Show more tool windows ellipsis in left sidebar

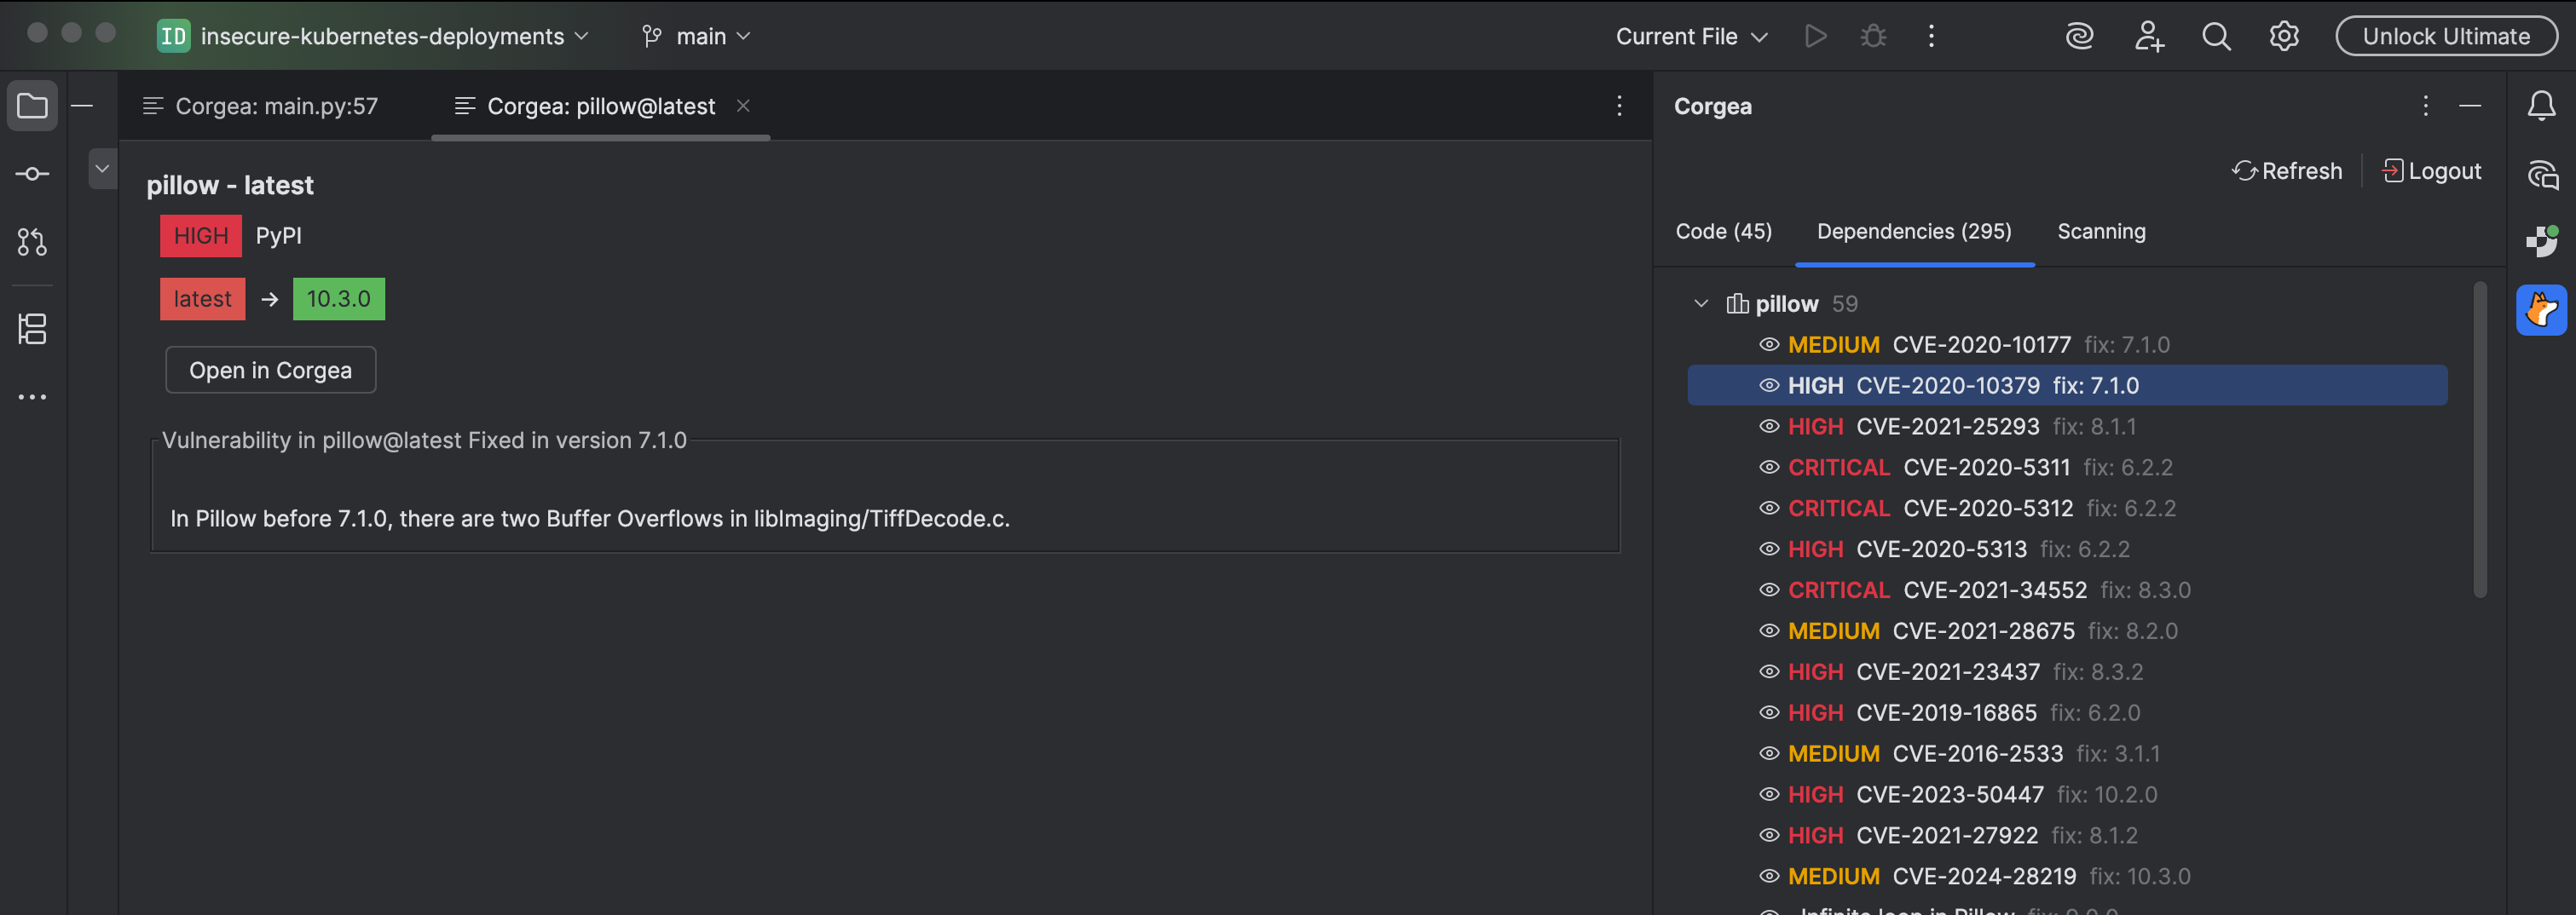click(x=32, y=397)
